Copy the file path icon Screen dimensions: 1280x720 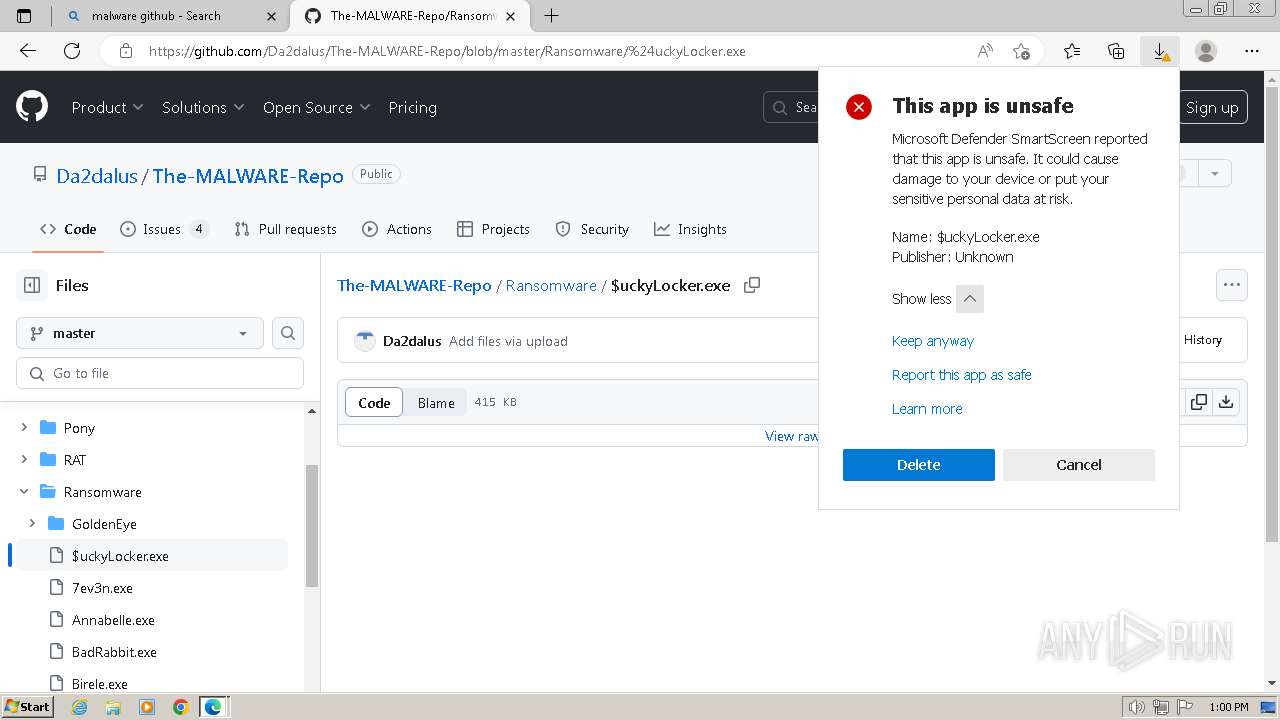point(752,285)
